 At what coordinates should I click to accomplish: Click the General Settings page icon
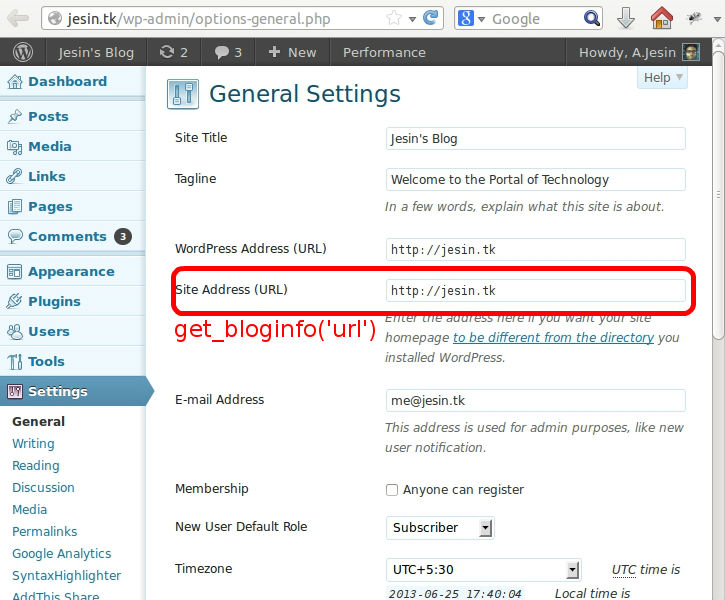183,94
